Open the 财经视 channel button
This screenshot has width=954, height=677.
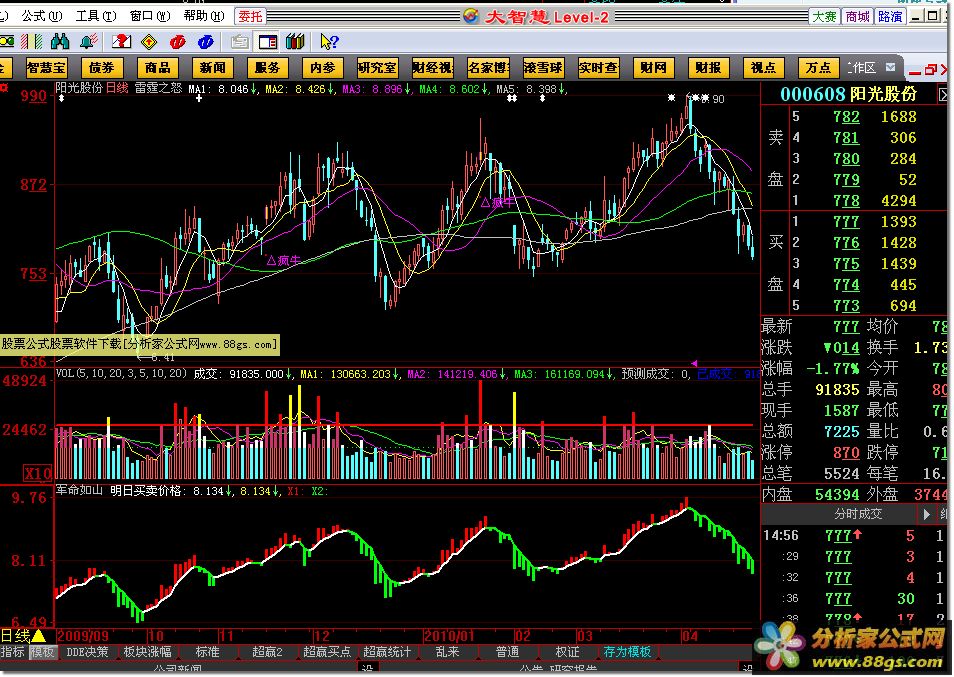(432, 68)
